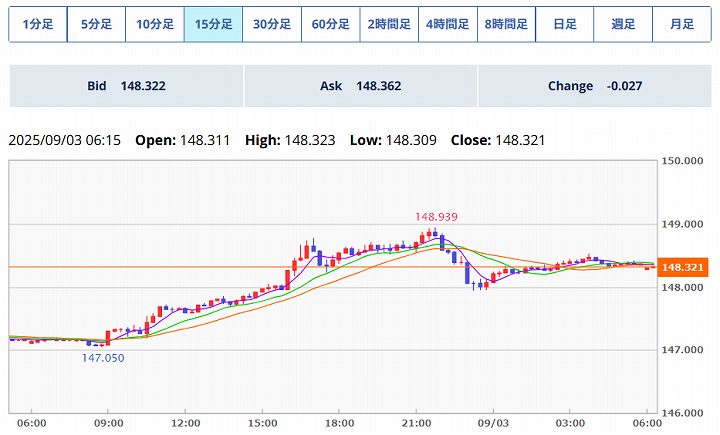Click the 147.050 low price label
Viewport: 720px width, 435px height.
pos(103,358)
